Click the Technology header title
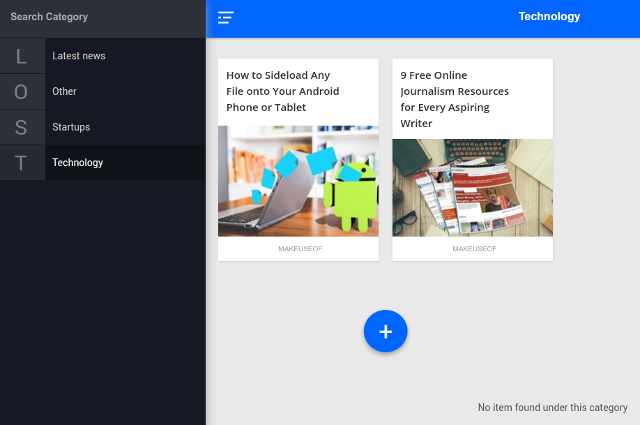640x425 pixels. (549, 16)
